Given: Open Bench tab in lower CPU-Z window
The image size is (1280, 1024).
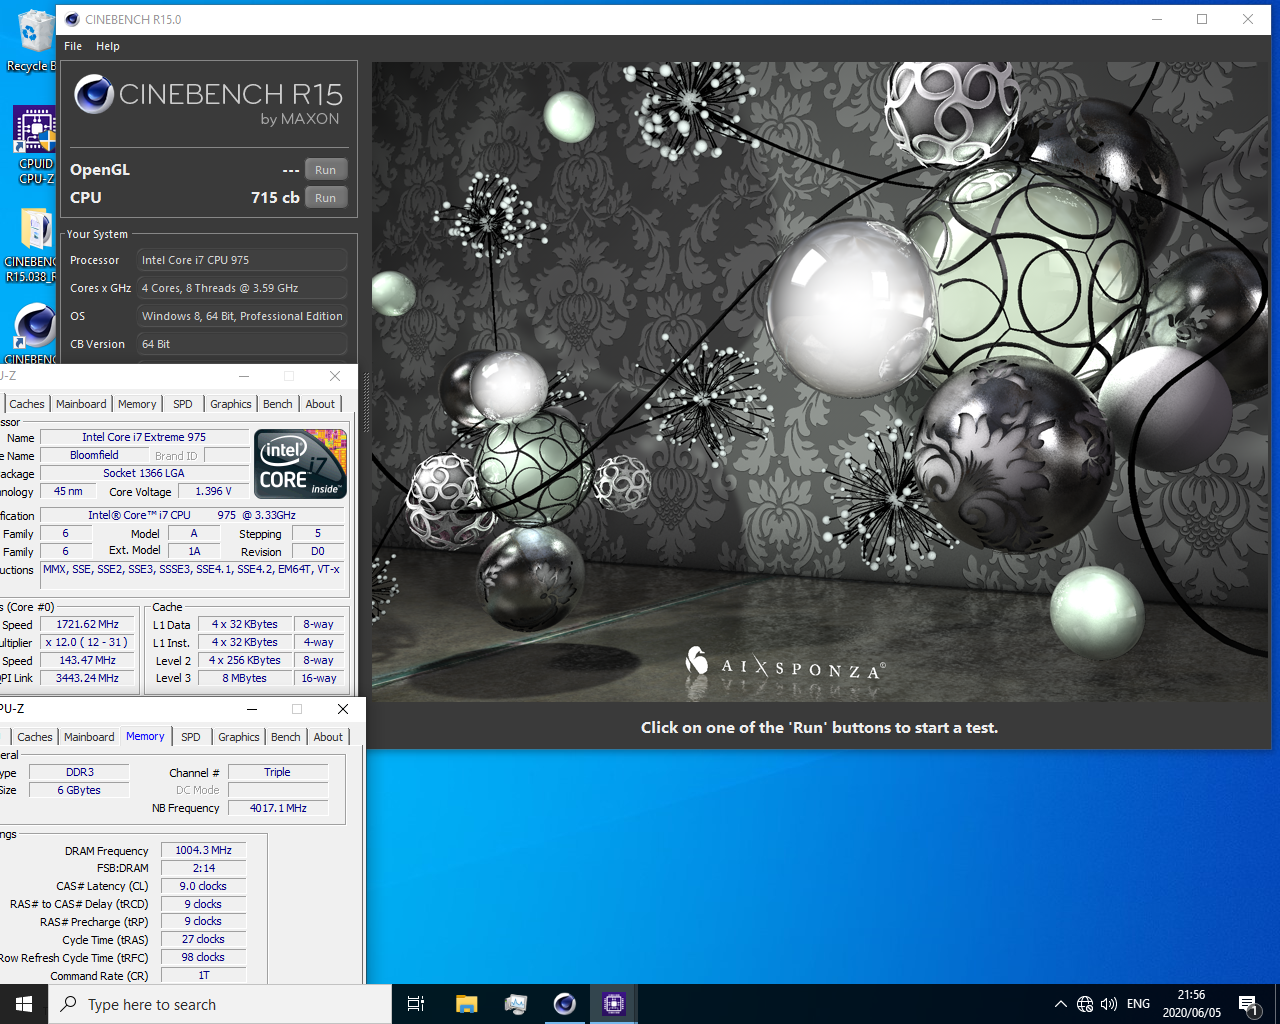Looking at the screenshot, I should click(x=286, y=737).
